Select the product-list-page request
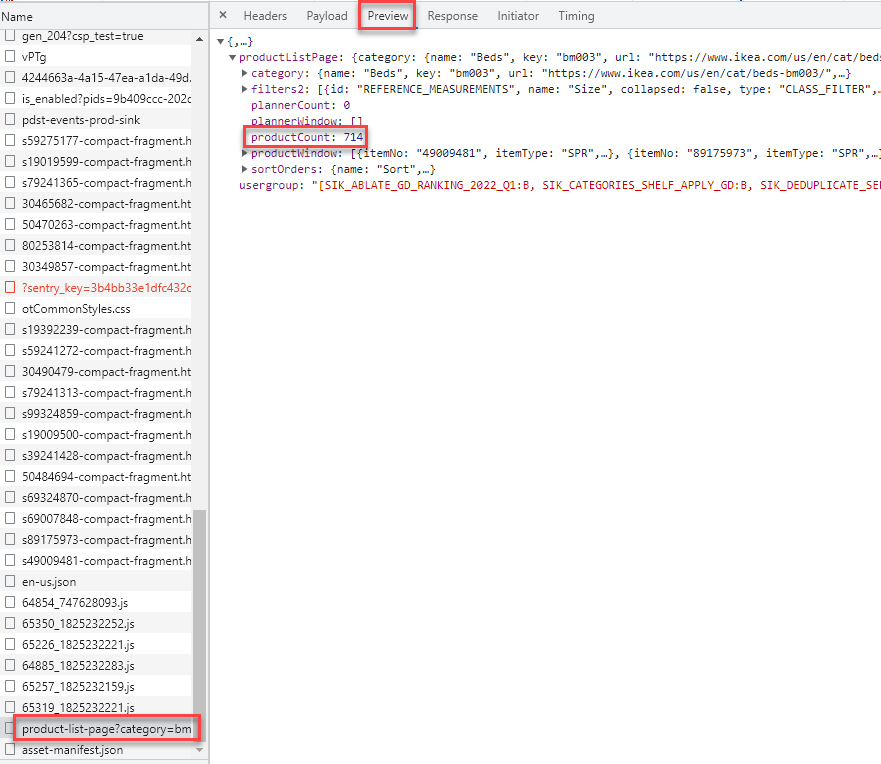Screen dimensions: 881x764 coord(106,729)
